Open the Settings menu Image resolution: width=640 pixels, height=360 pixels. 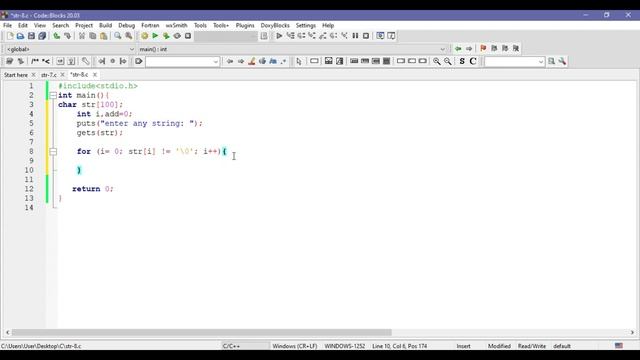(x=306, y=25)
